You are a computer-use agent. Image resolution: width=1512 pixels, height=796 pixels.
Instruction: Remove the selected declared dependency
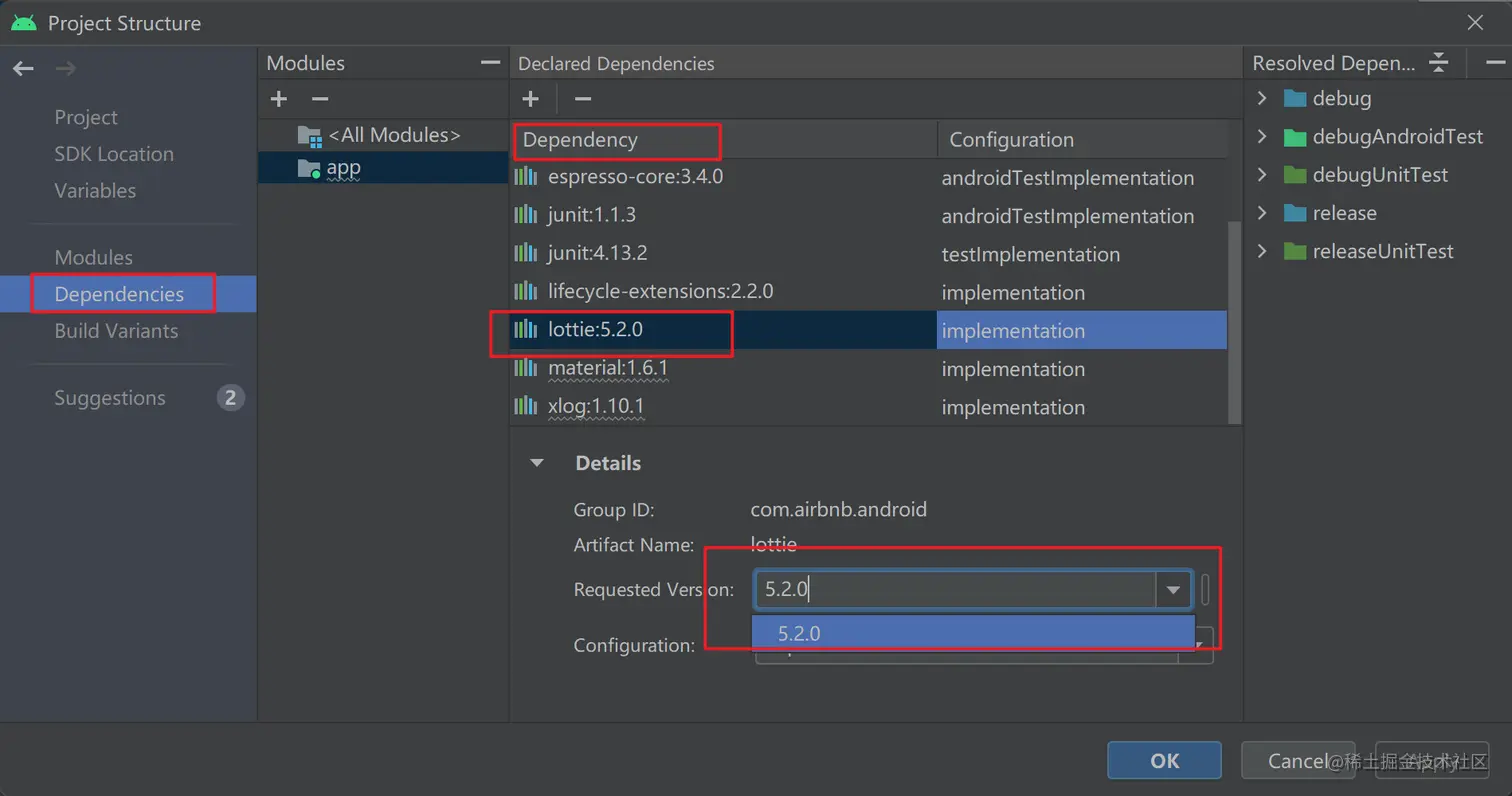[583, 99]
